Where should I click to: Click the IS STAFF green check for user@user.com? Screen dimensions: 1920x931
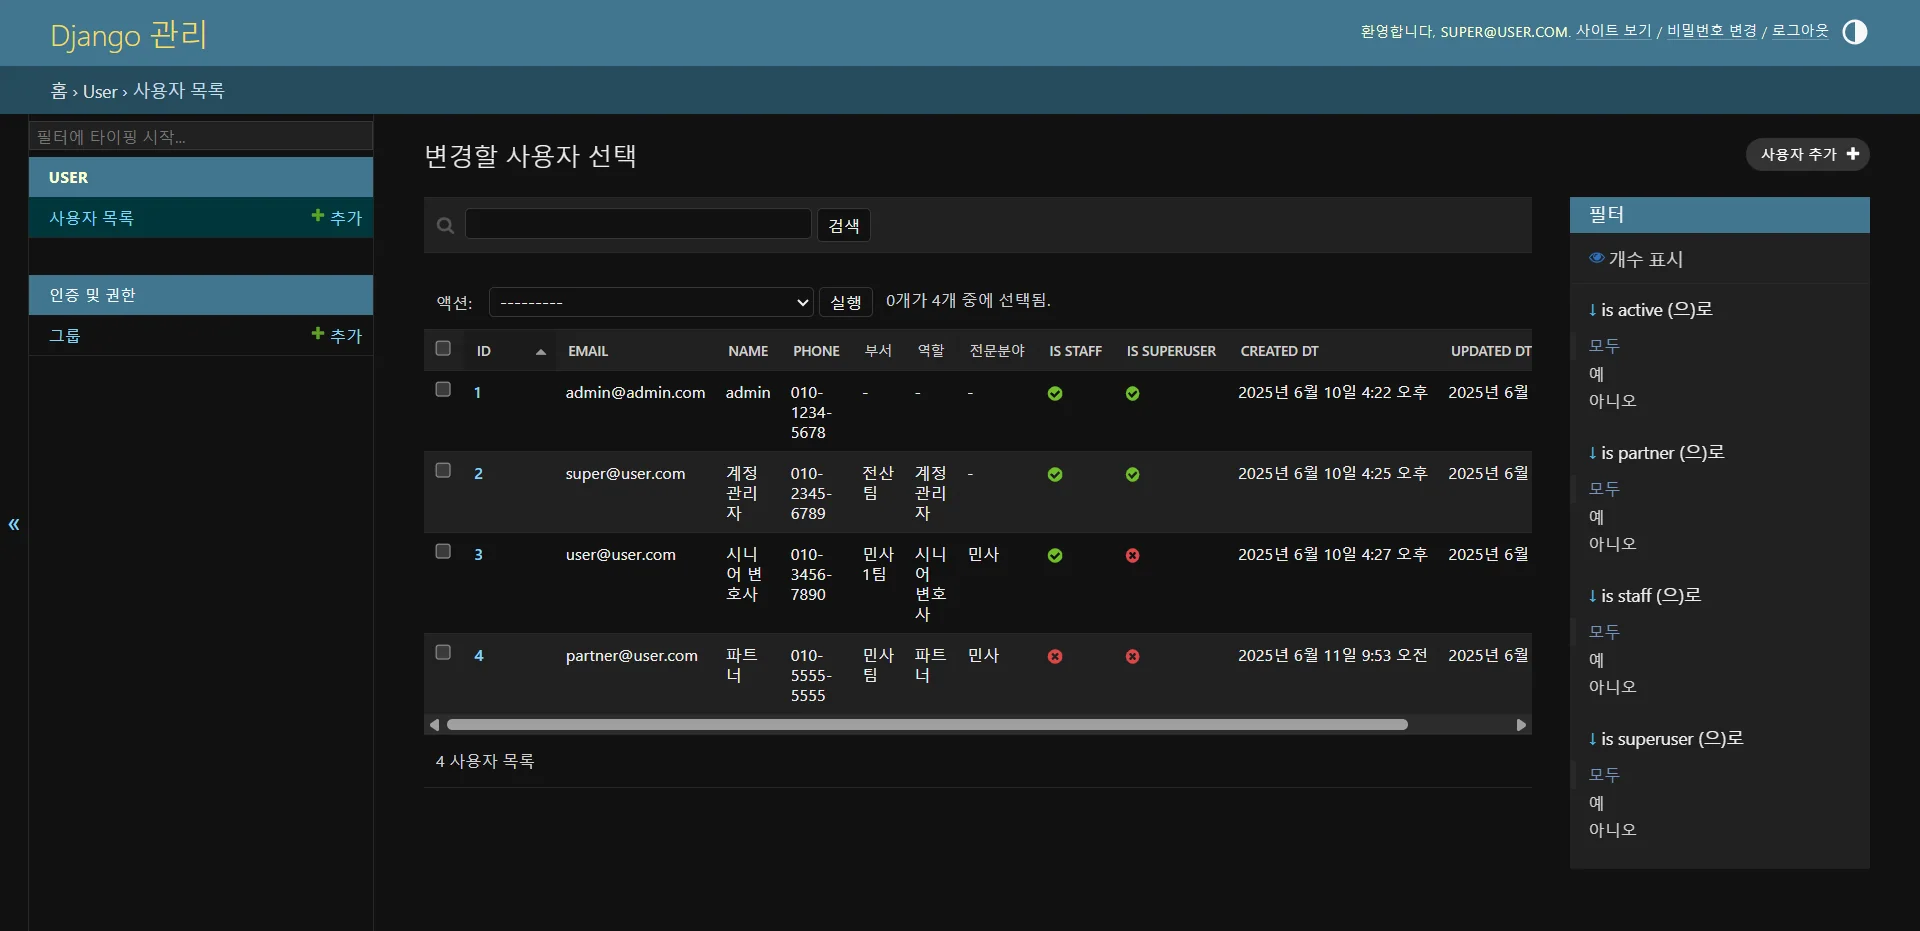1055,556
